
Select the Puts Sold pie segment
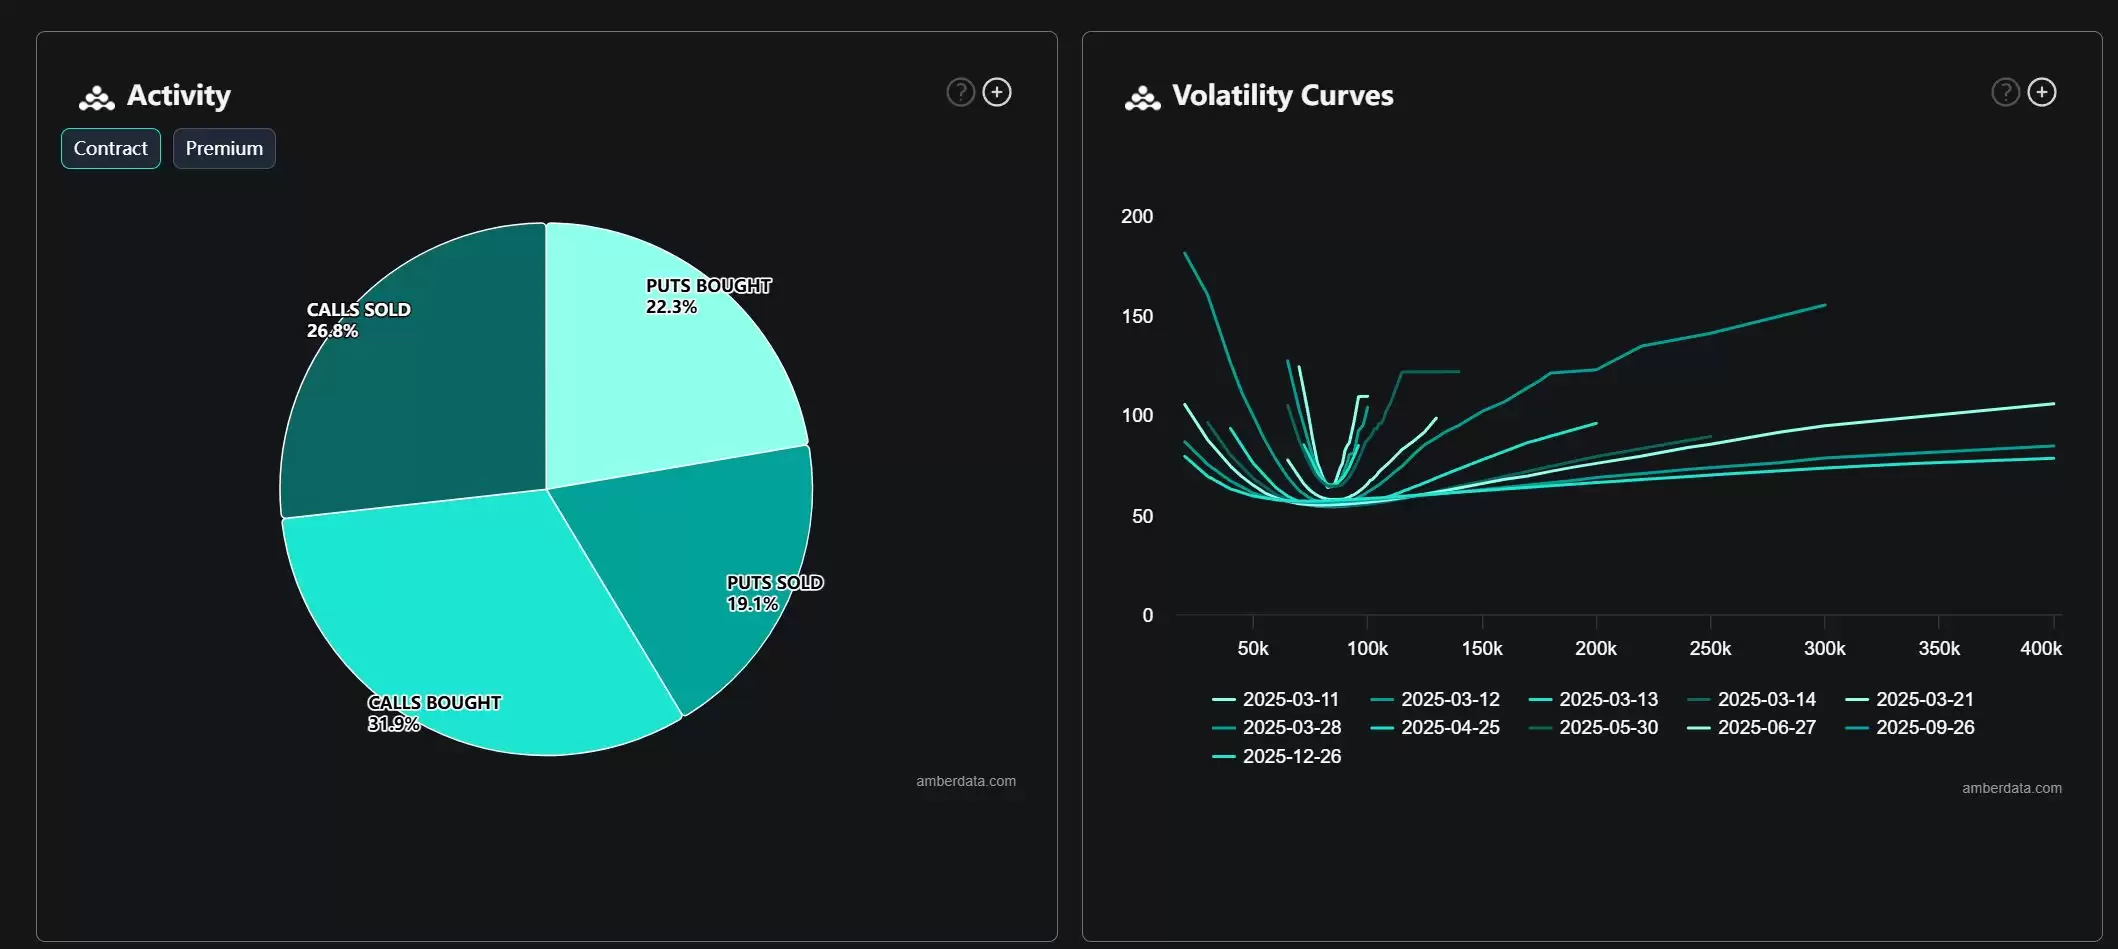700,560
